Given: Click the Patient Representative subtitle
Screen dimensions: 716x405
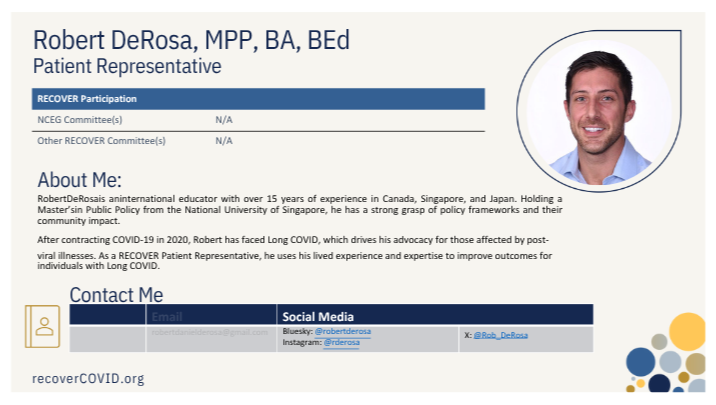Looking at the screenshot, I should [127, 67].
